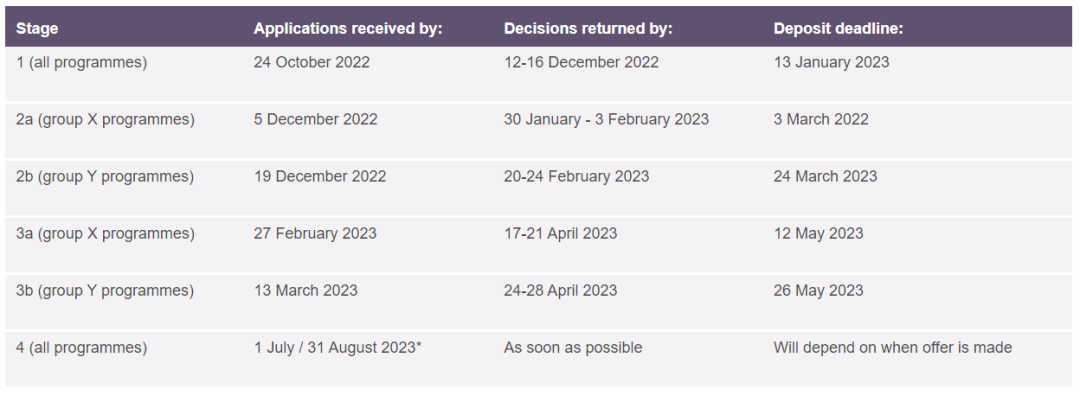
Task: Select the 3 March 2022 deposit deadline
Action: pyautogui.click(x=821, y=120)
